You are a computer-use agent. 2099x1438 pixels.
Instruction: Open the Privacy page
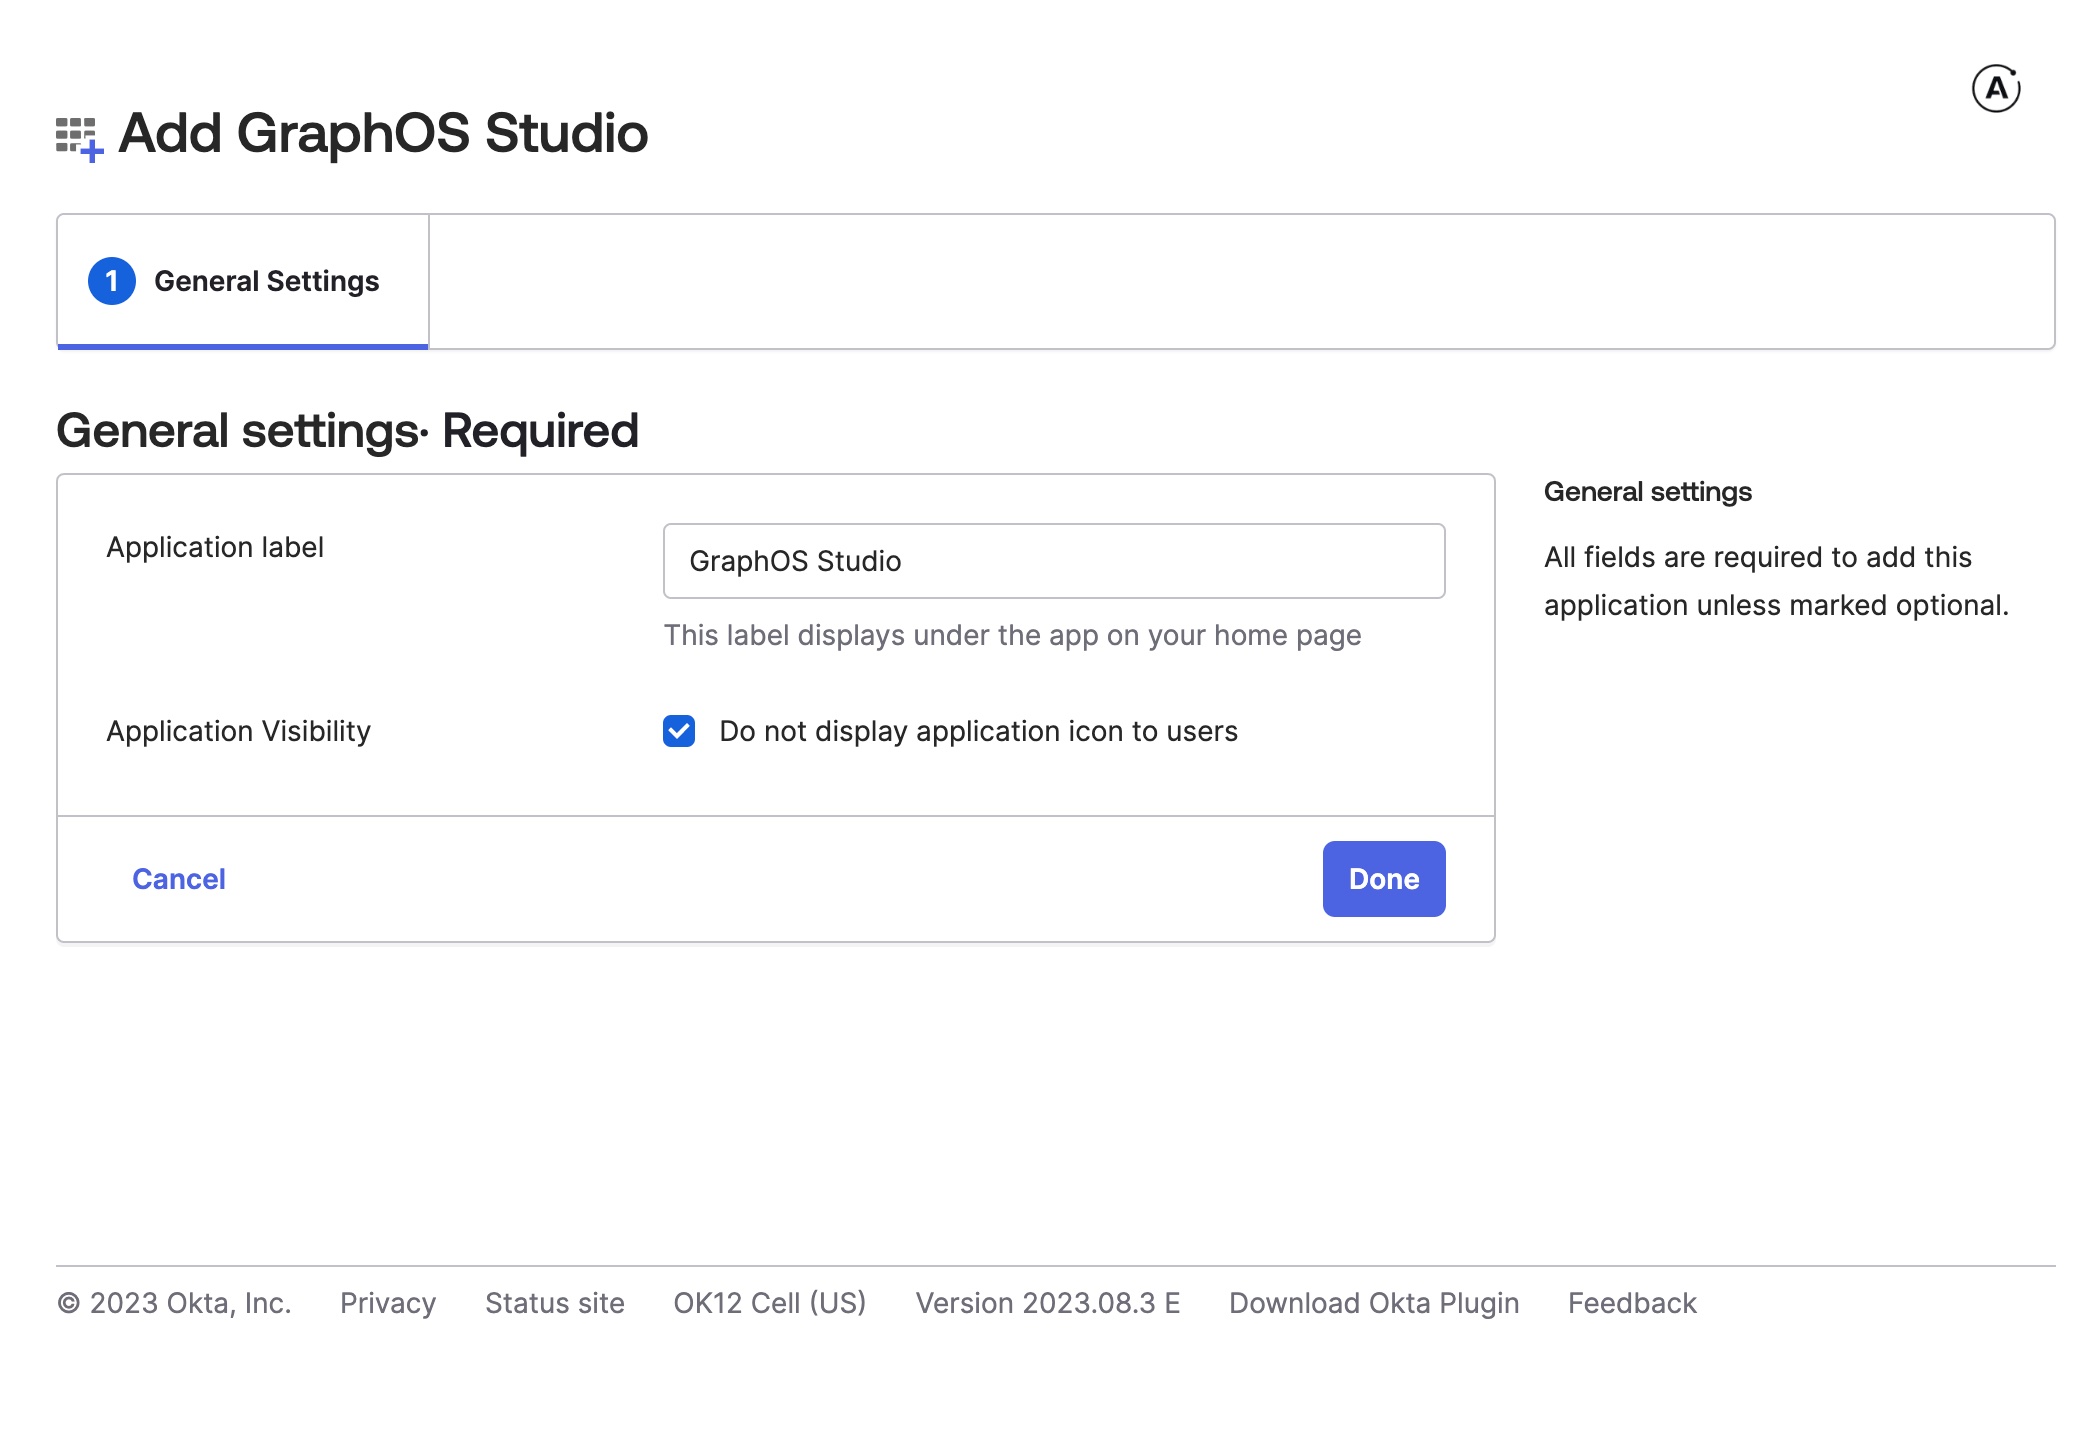[x=387, y=1302]
